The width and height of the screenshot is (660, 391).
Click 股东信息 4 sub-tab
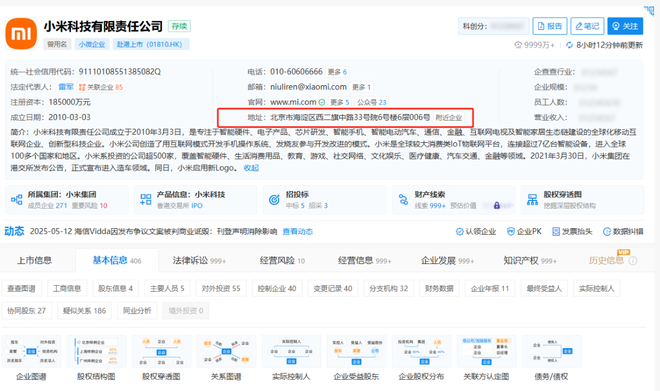coord(115,288)
